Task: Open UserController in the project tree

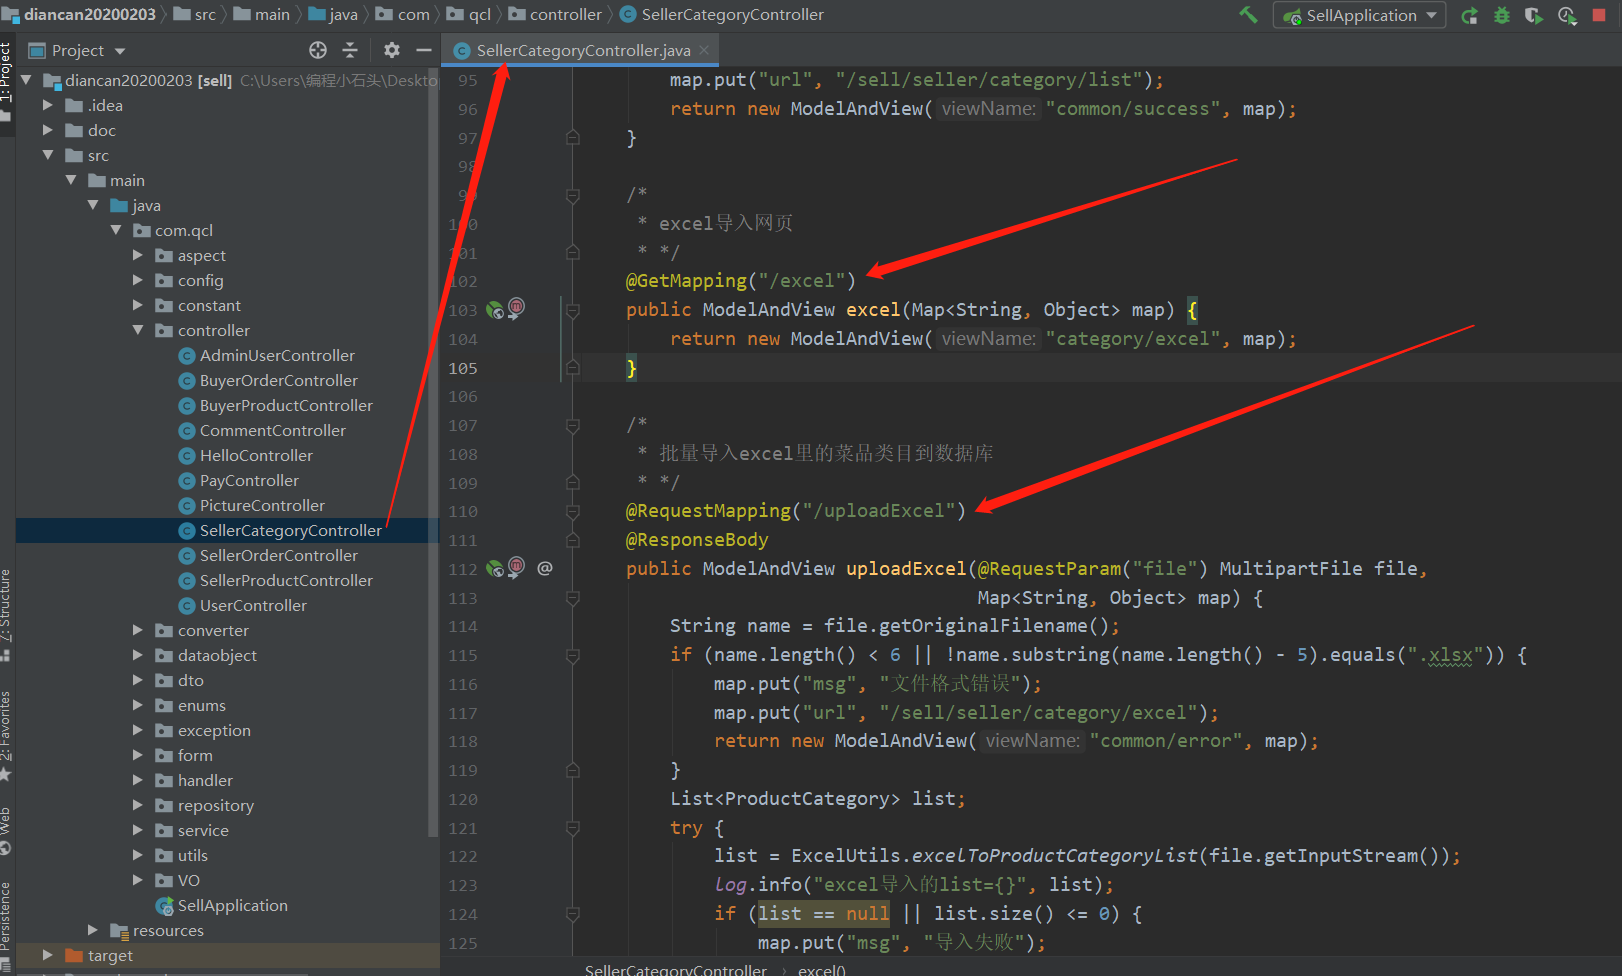Action: point(253,605)
